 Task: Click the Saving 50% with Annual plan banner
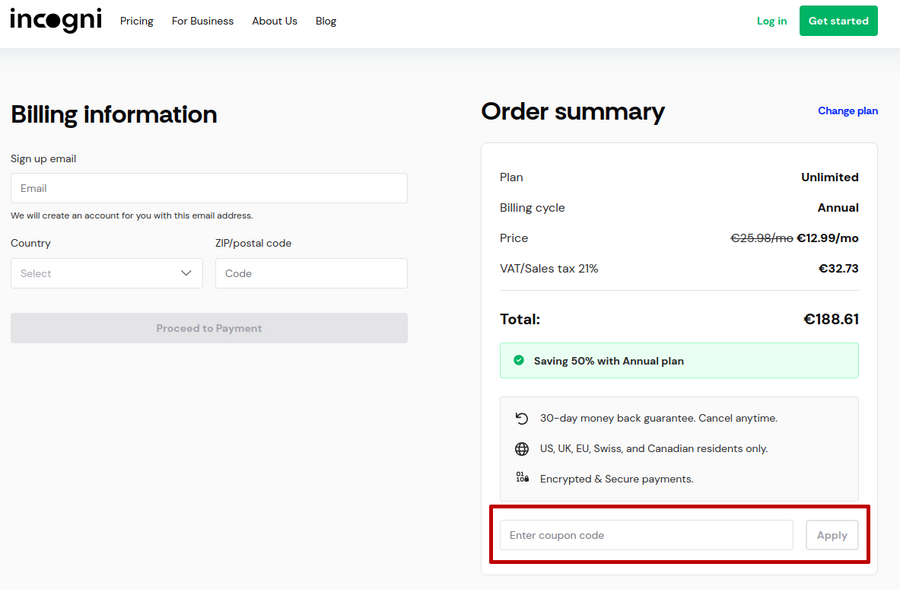[678, 360]
